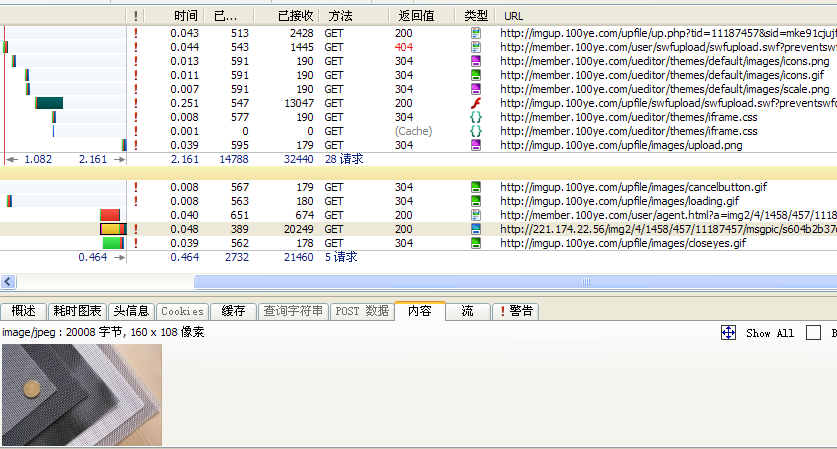
Task: Click the type icon for the up.php request
Action: click(476, 33)
